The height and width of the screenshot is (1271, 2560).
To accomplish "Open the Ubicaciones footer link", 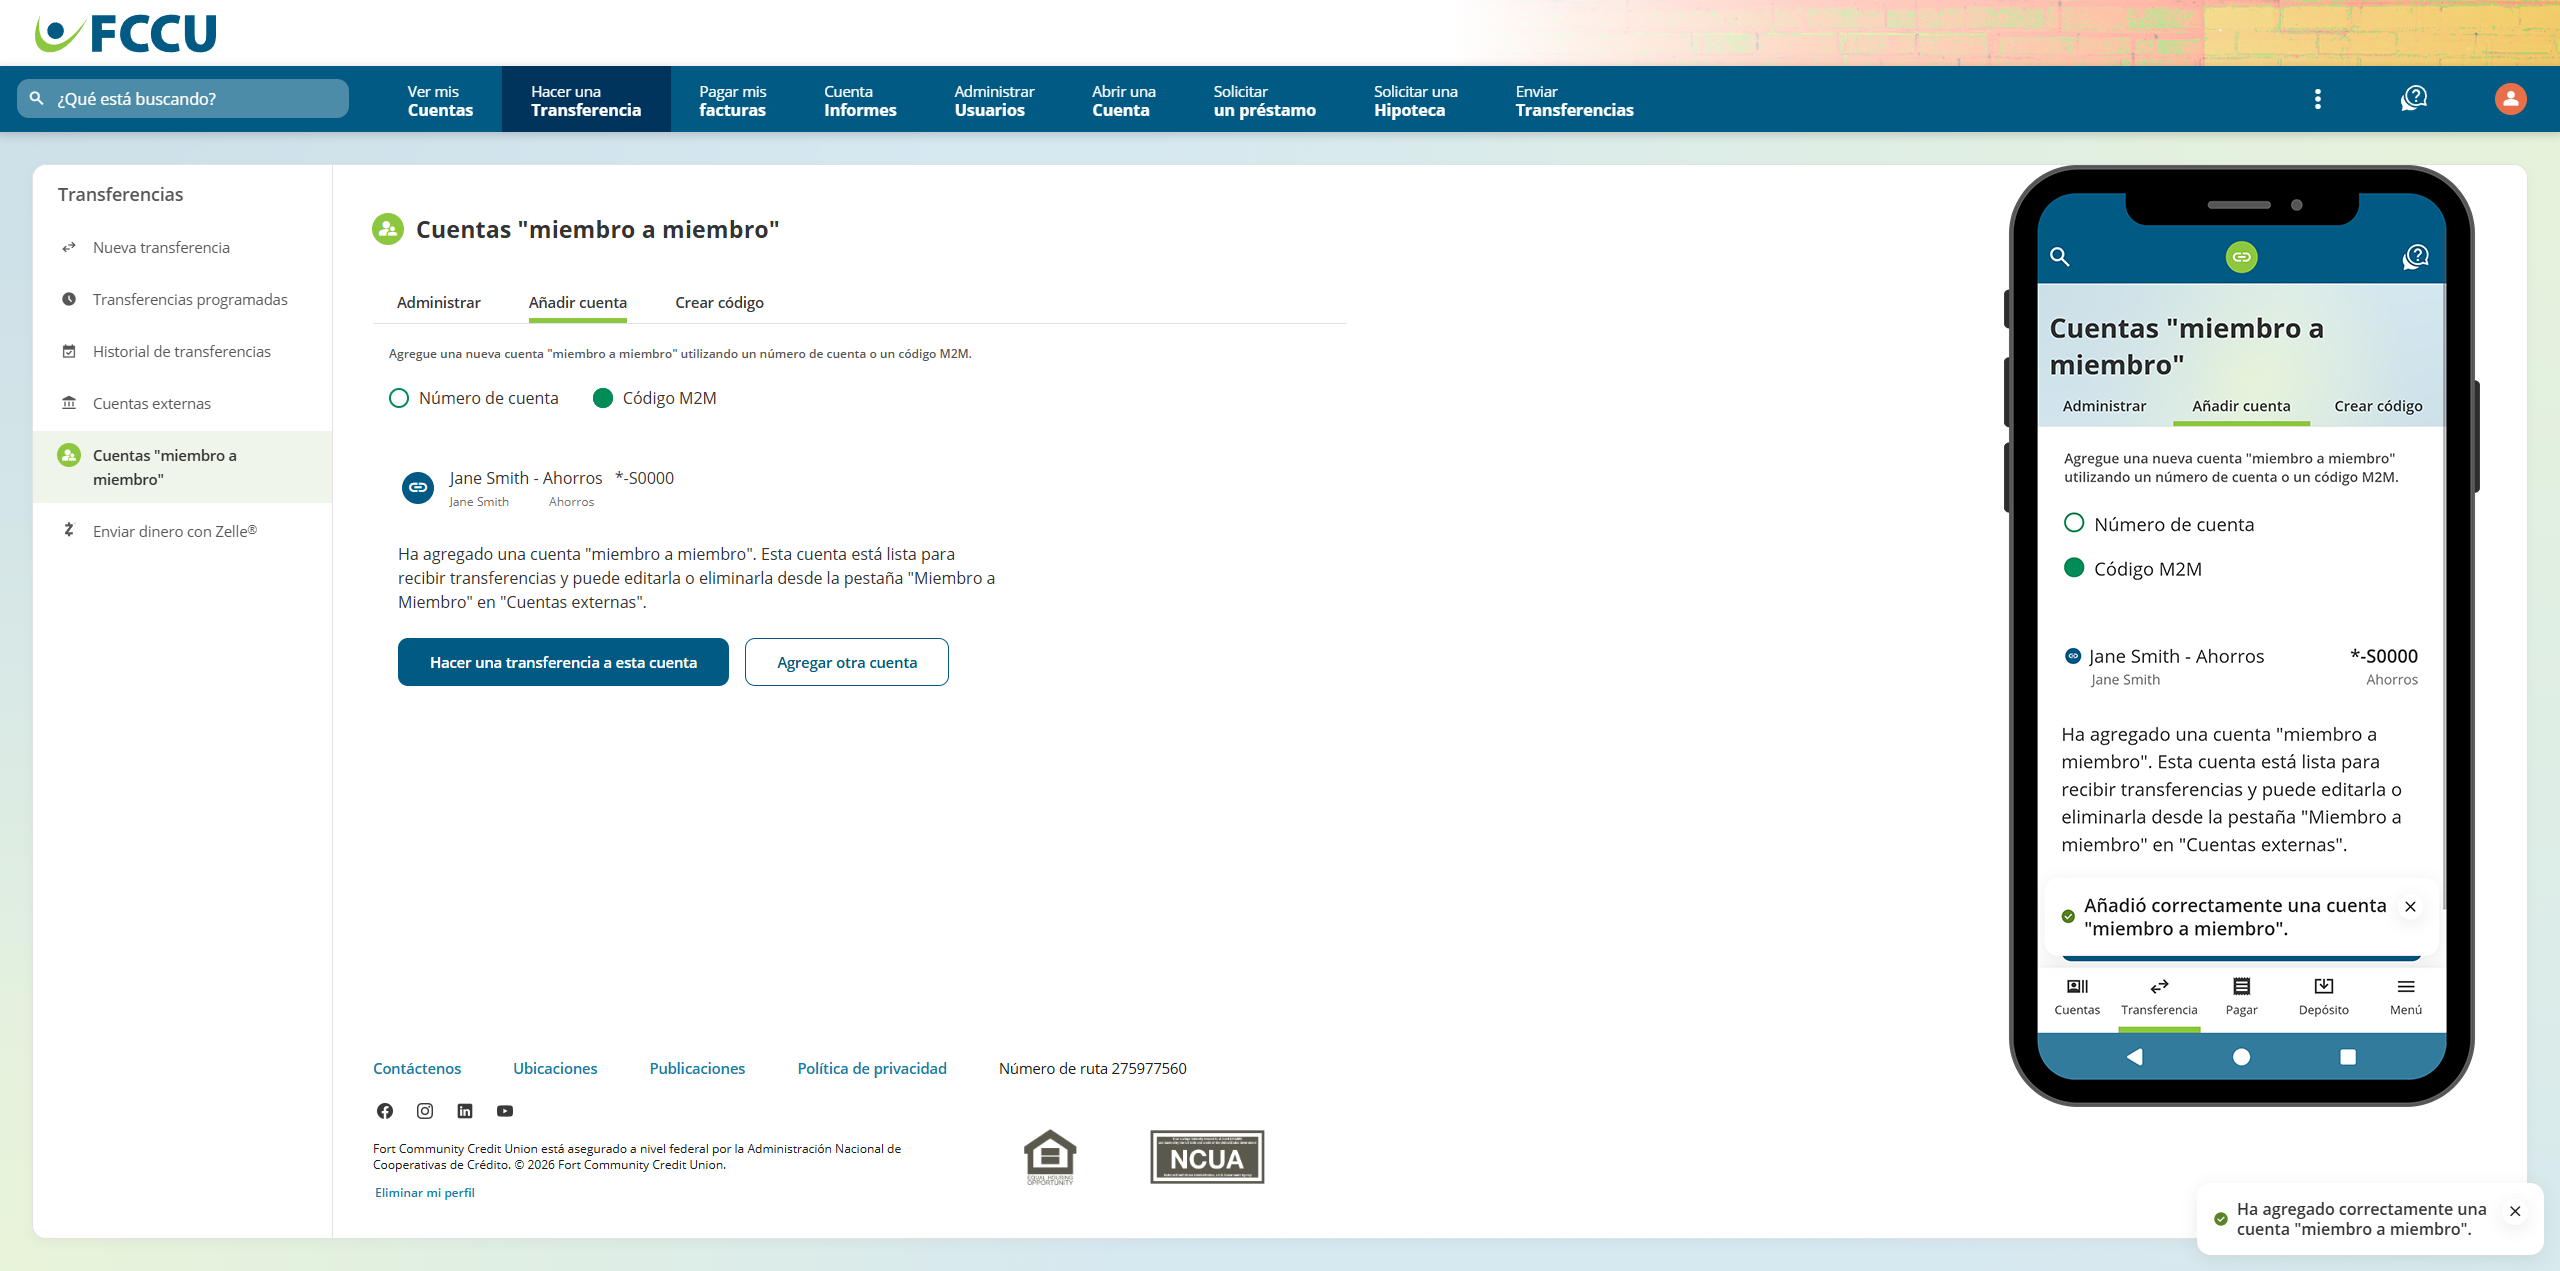I will tap(555, 1068).
